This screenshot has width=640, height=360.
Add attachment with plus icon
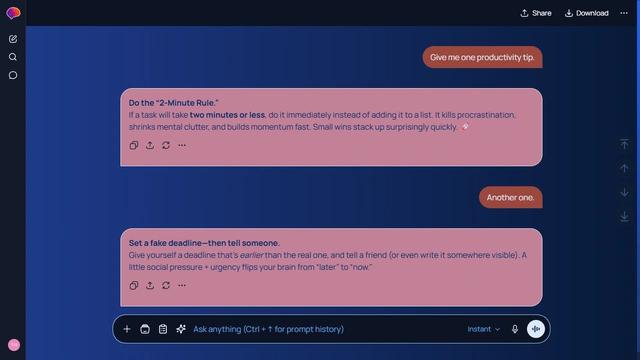point(127,329)
